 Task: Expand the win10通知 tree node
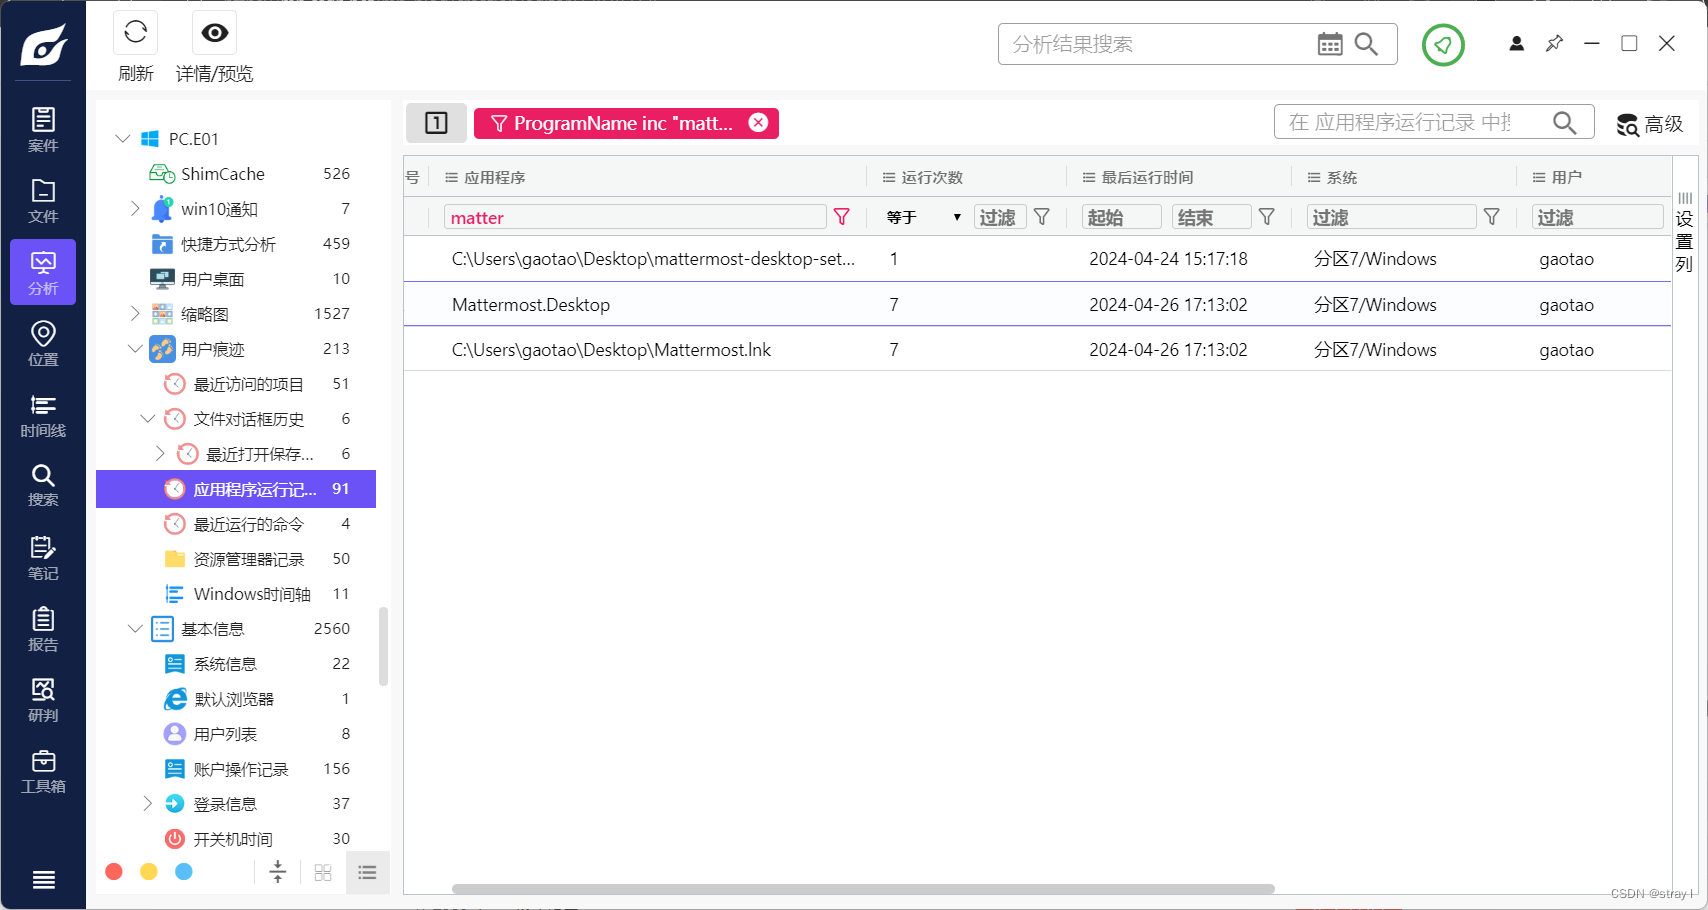coord(135,208)
